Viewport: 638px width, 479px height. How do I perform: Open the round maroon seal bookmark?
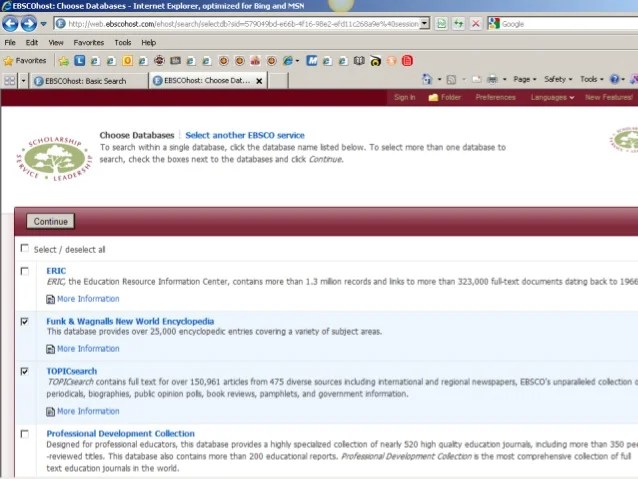tap(159, 61)
